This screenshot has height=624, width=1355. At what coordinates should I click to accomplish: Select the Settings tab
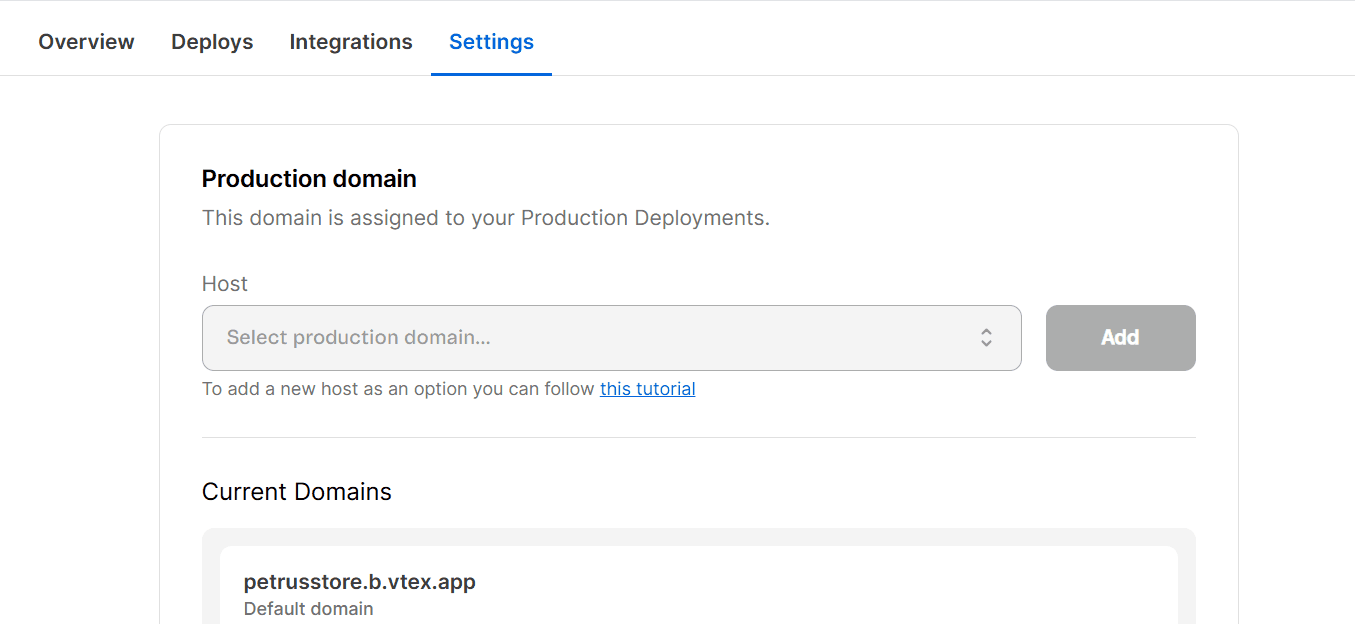click(x=491, y=42)
